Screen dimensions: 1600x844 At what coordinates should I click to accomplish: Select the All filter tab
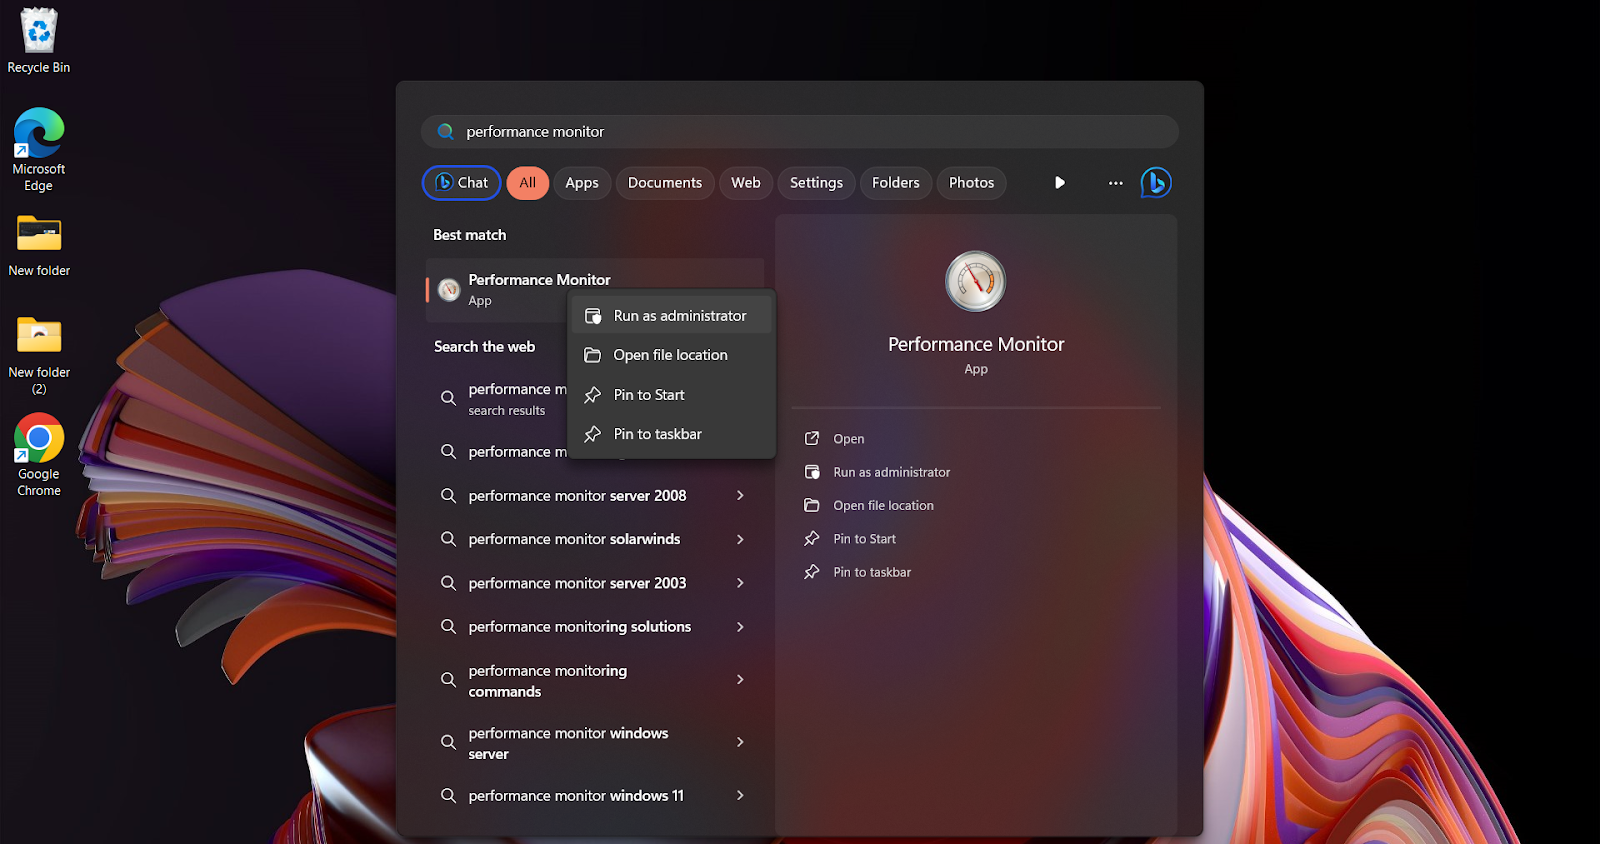pyautogui.click(x=528, y=183)
